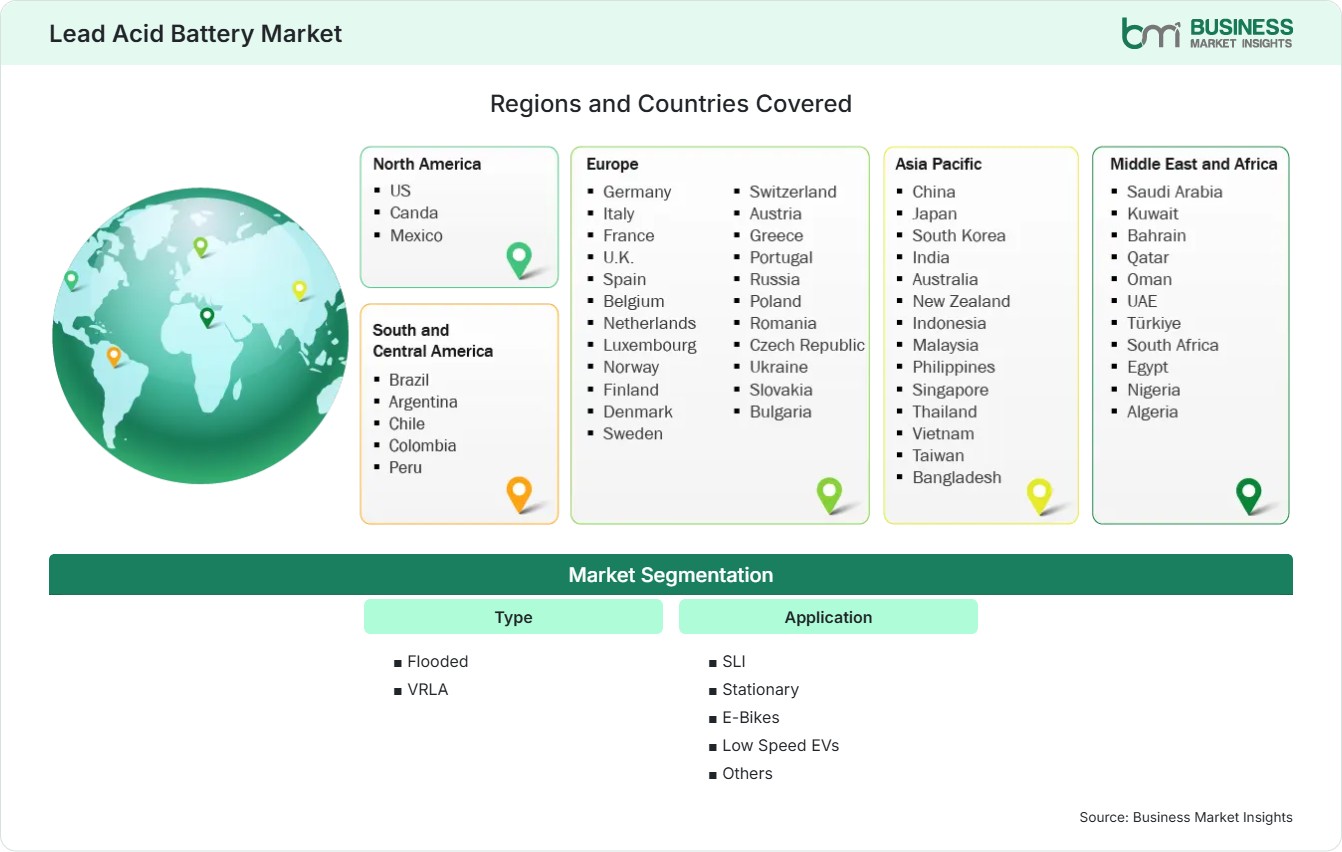The image size is (1342, 852).
Task: Click the dark green pin in Middle East and Africa card
Action: click(x=1248, y=495)
